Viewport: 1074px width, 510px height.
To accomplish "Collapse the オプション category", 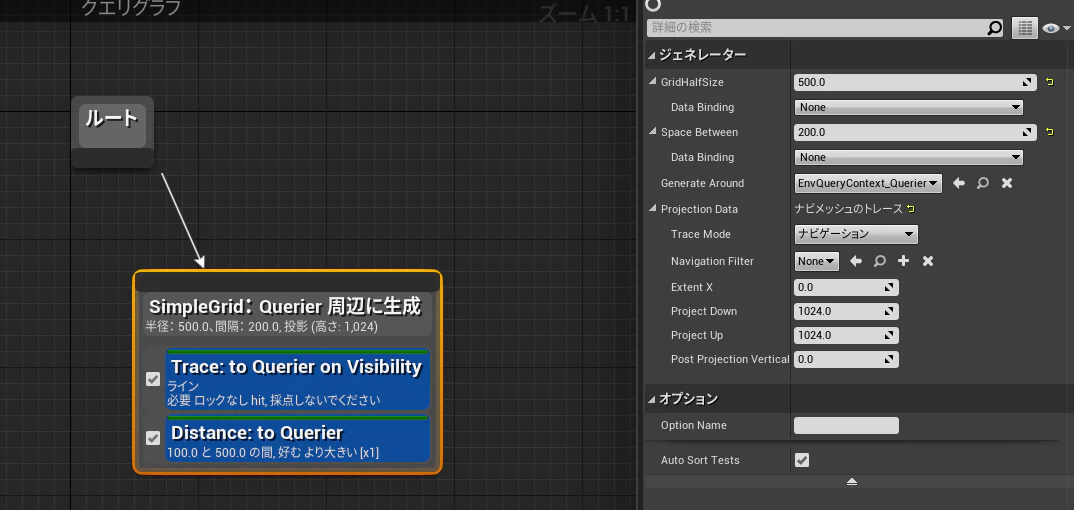I will (651, 398).
